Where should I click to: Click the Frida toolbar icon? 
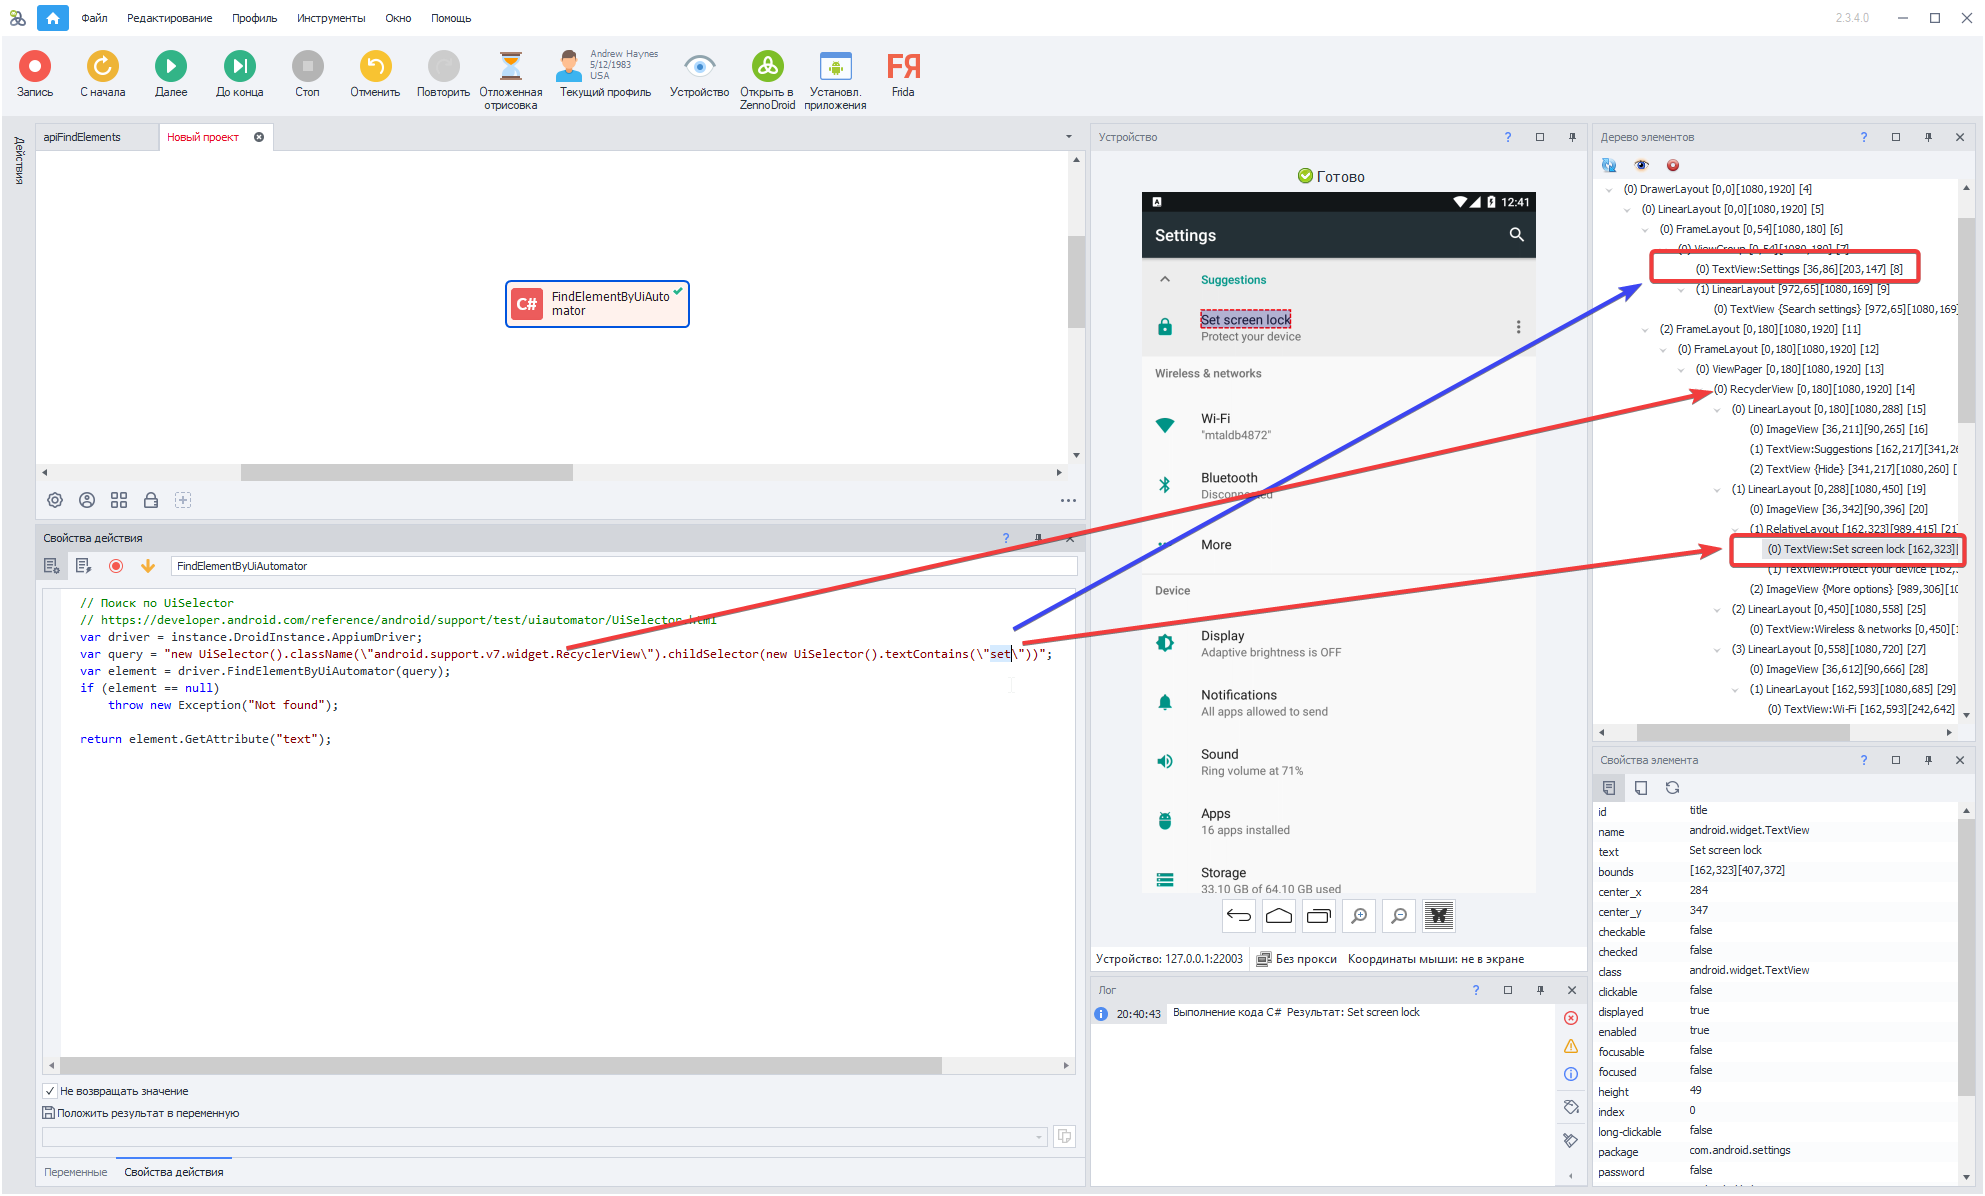click(903, 67)
